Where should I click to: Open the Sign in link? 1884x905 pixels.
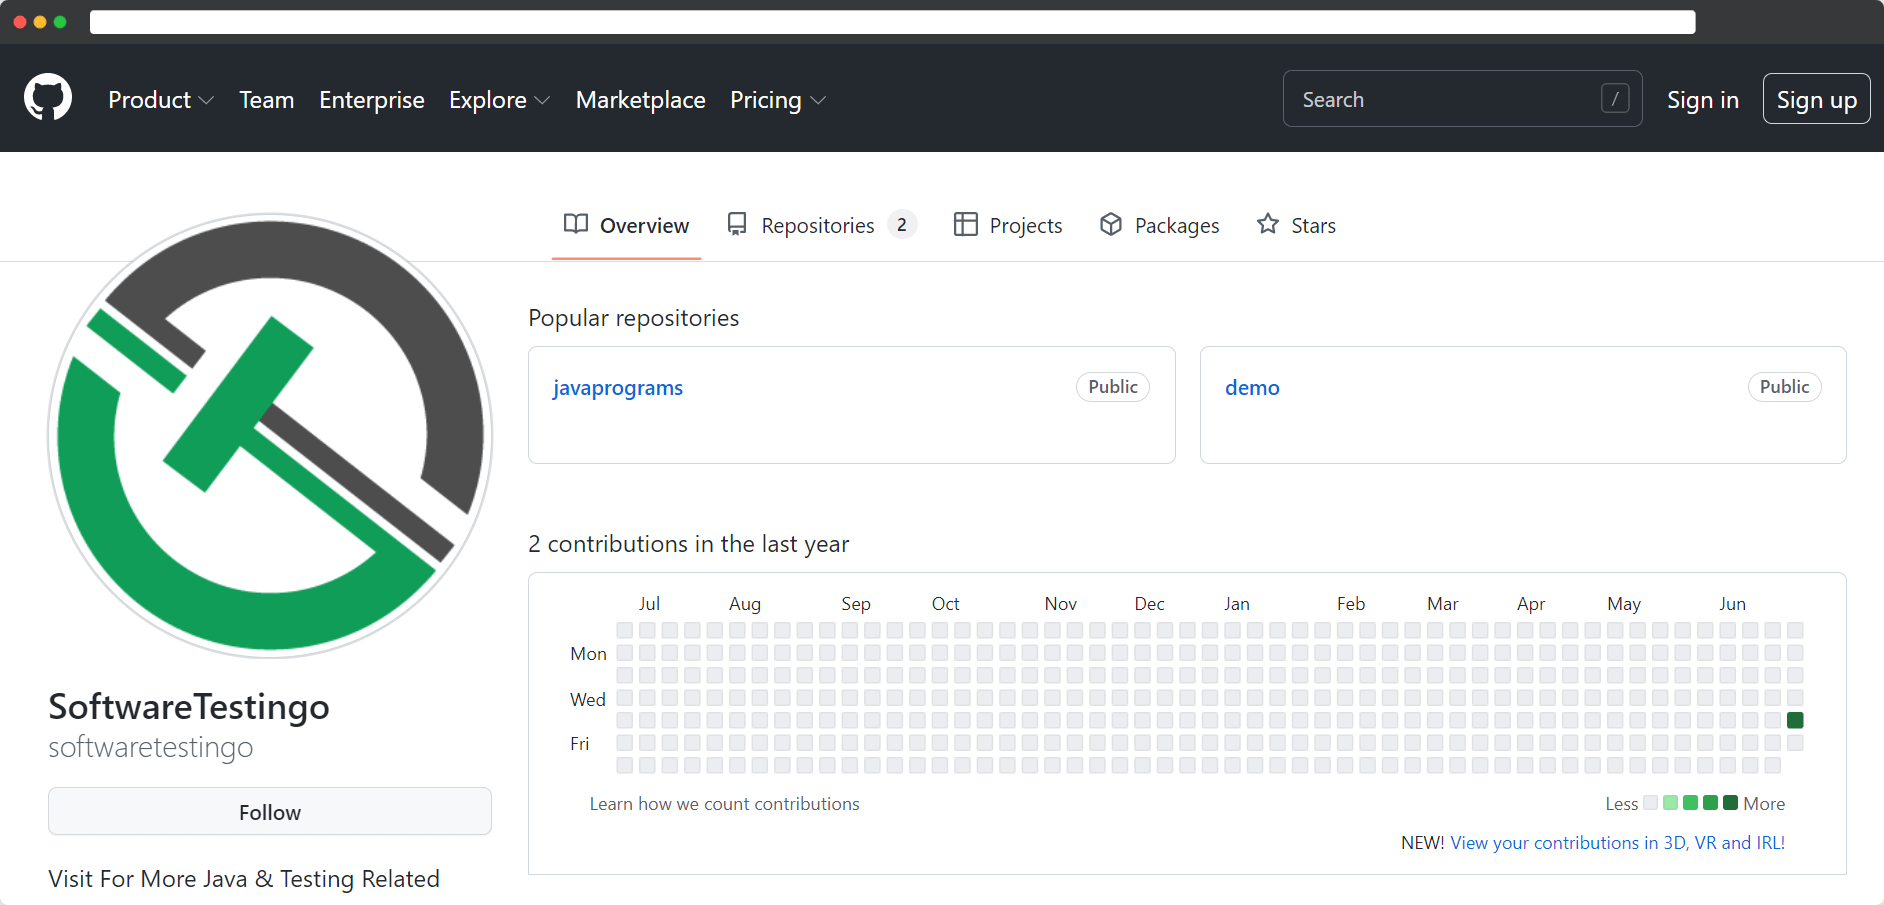tap(1703, 100)
